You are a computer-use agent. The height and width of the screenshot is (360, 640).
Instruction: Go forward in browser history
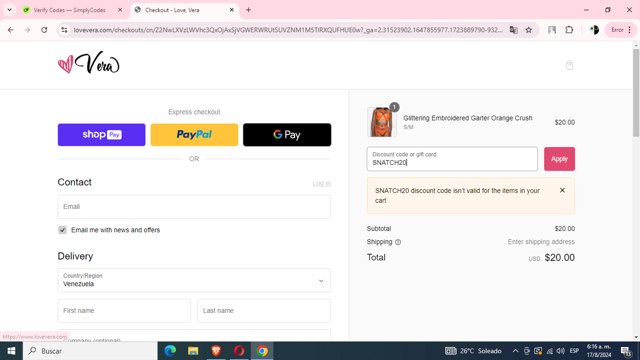click(27, 30)
